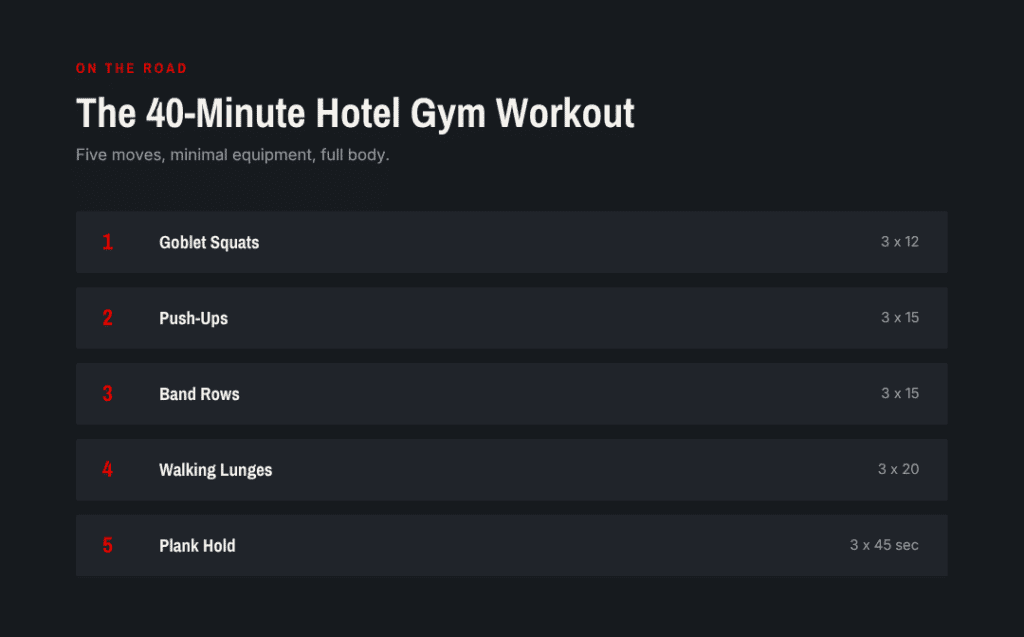Select the Band Rows exercise name
The width and height of the screenshot is (1024, 637).
point(199,394)
